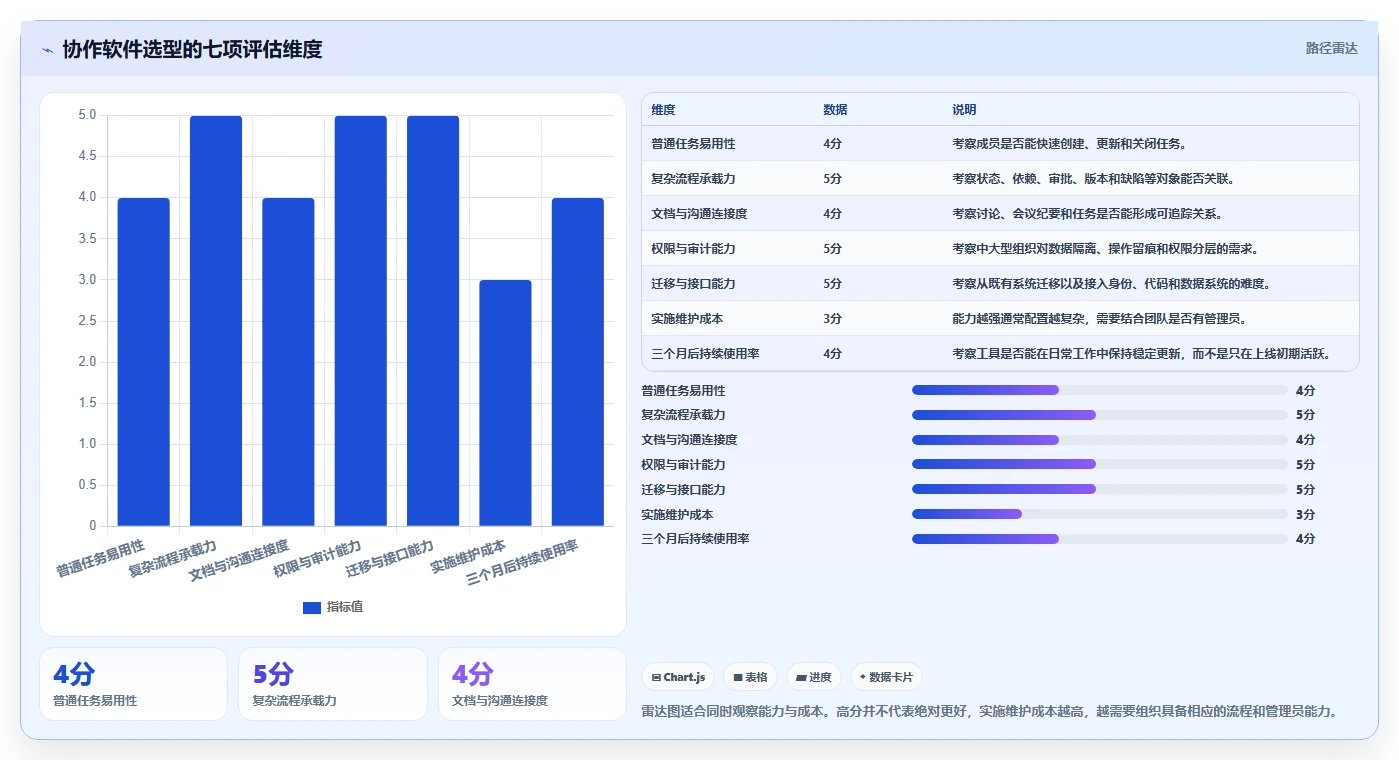Click the 迁移与接口能力 bar in the chart
The image size is (1399, 760).
[x=433, y=321]
